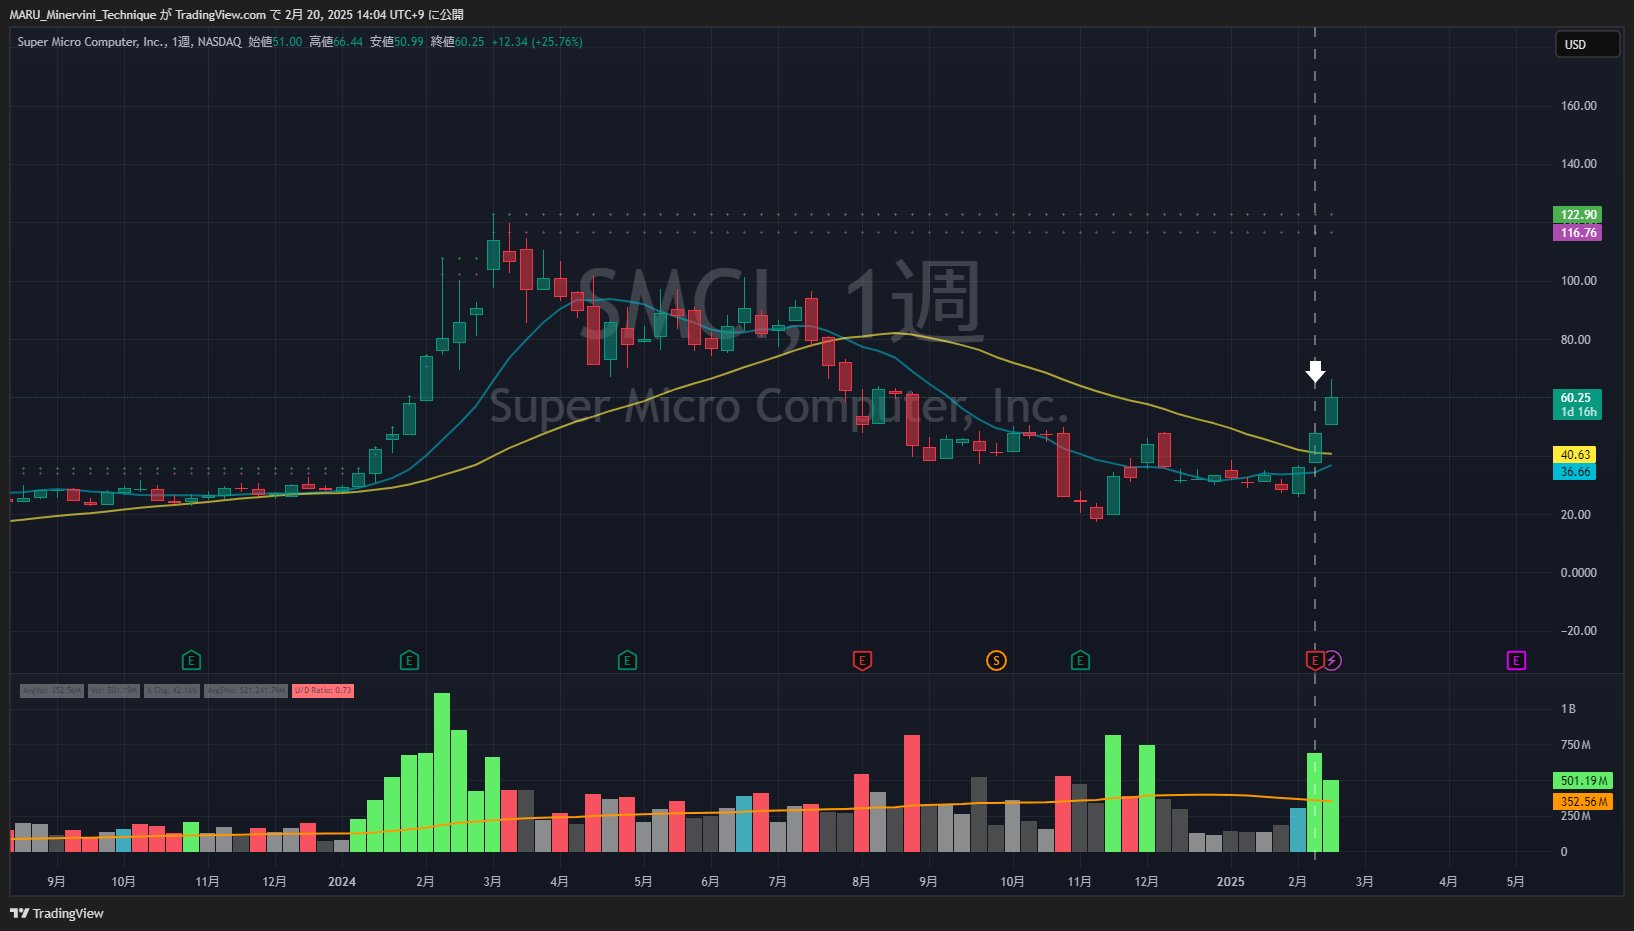1634x931 pixels.
Task: Click the cyan 36.66 moving average label
Action: 1574,472
